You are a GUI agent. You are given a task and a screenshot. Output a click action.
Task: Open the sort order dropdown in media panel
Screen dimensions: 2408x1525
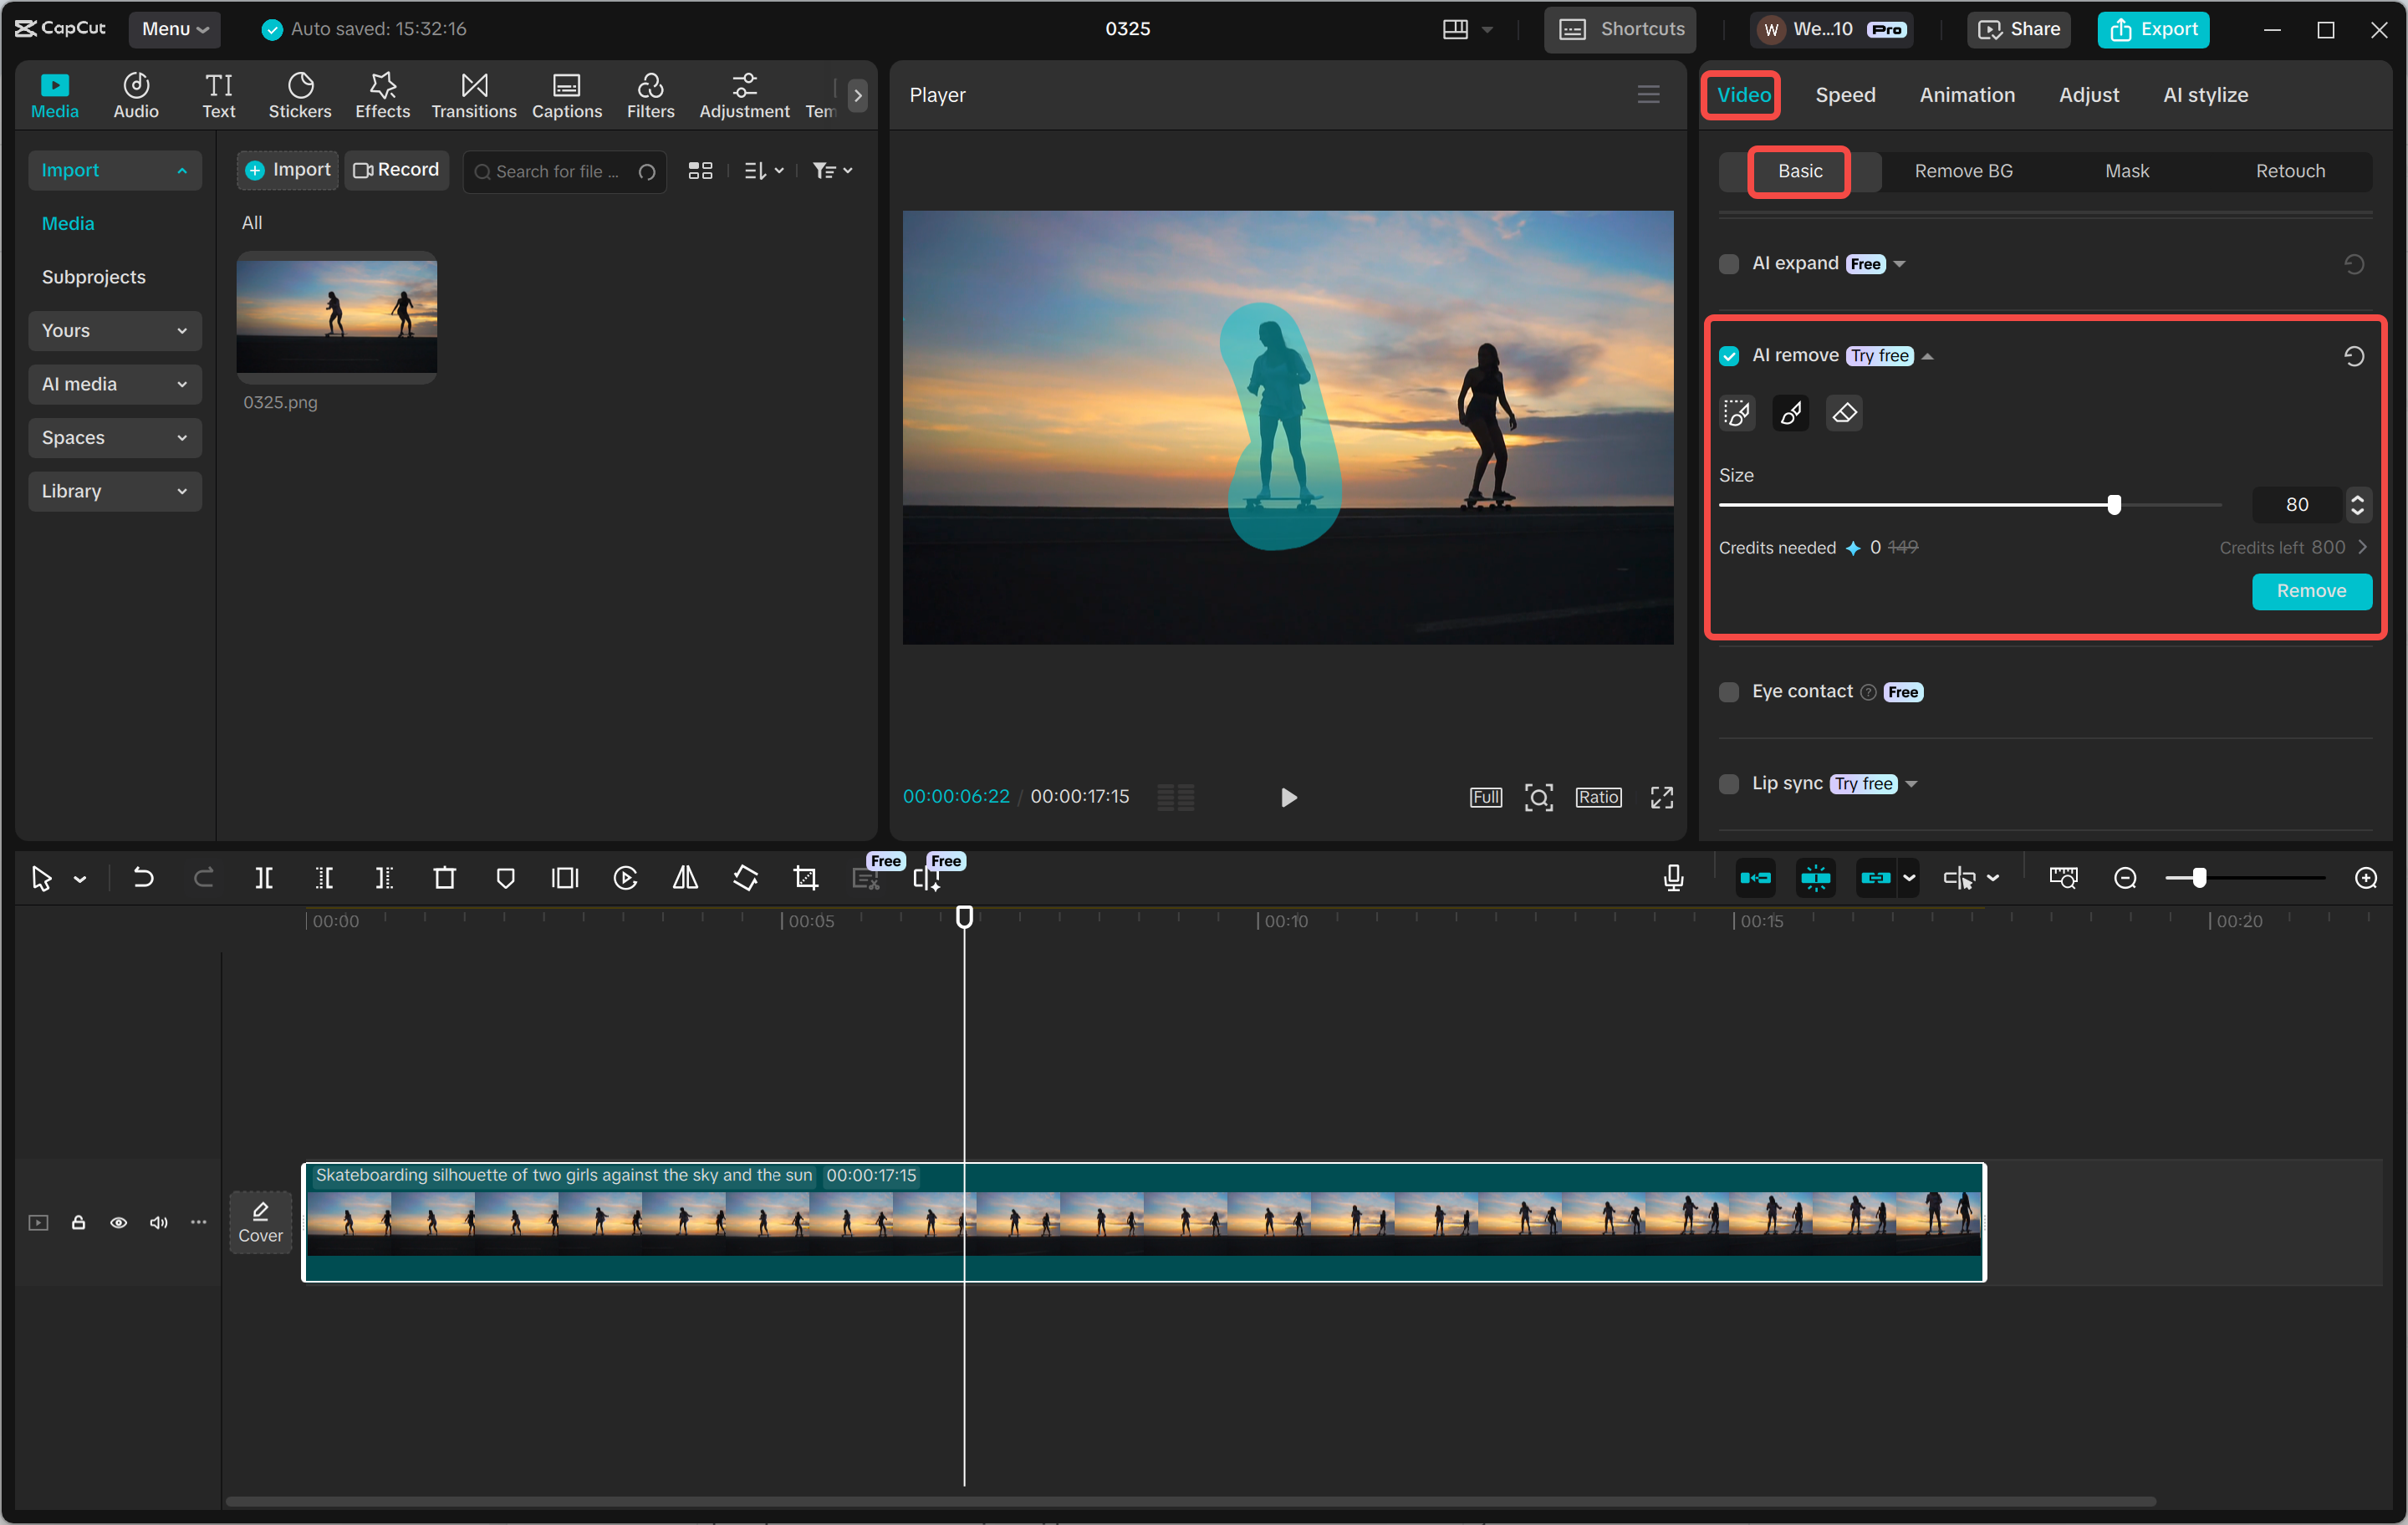[x=763, y=170]
